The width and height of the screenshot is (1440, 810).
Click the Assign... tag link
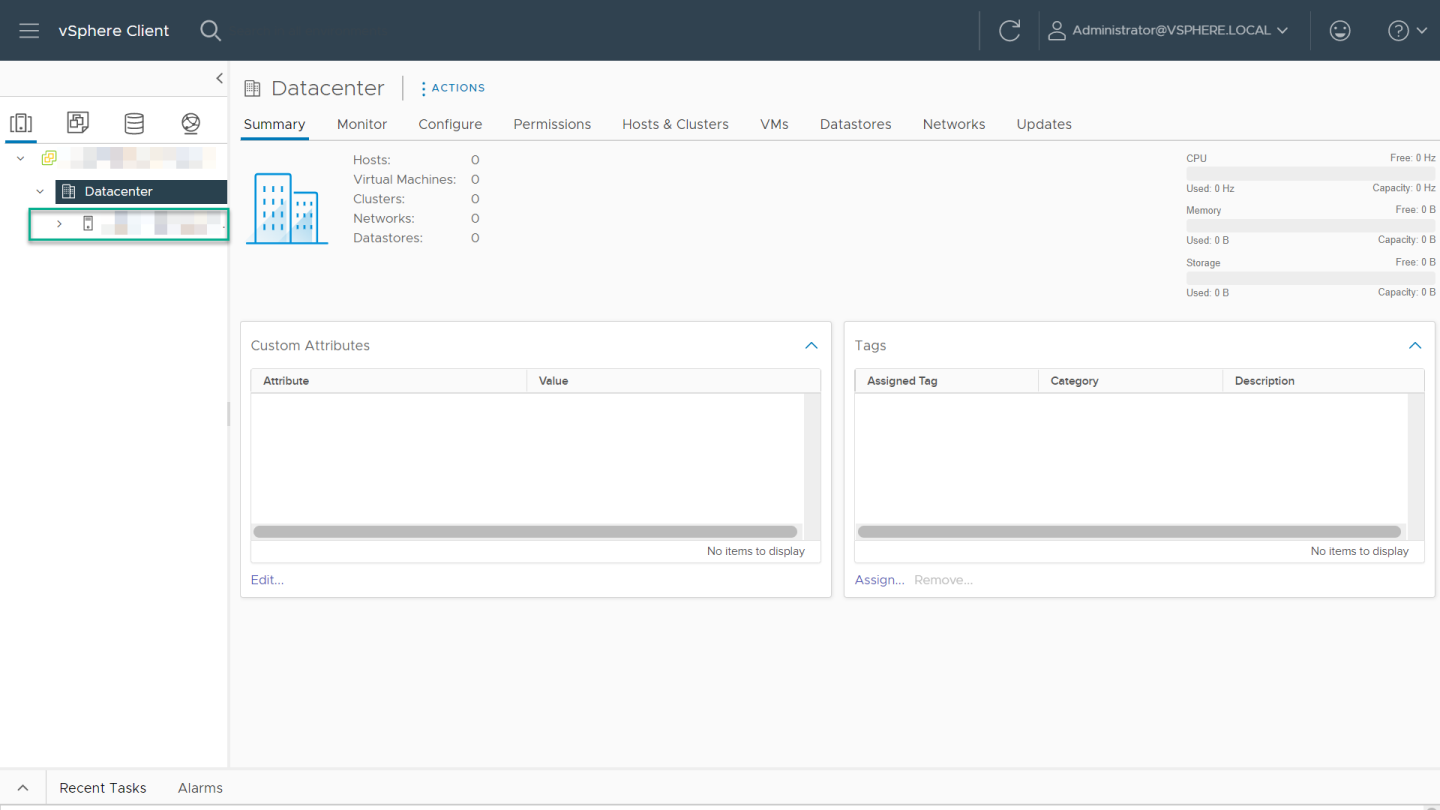tap(879, 580)
